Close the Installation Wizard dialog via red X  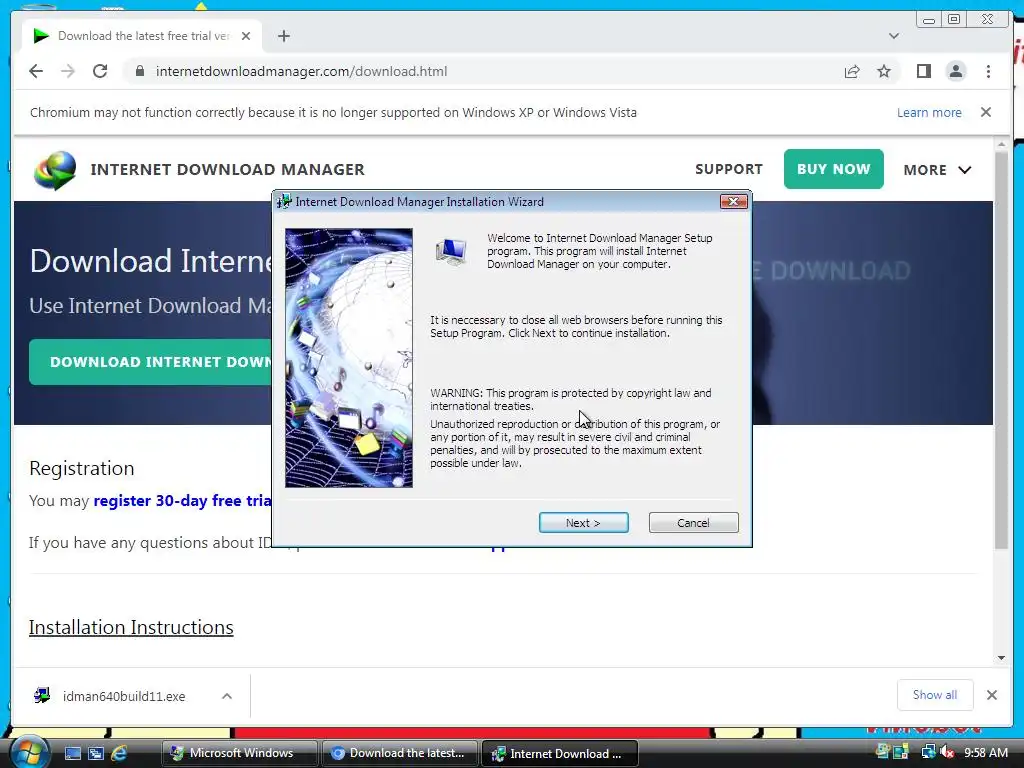pyautogui.click(x=733, y=202)
